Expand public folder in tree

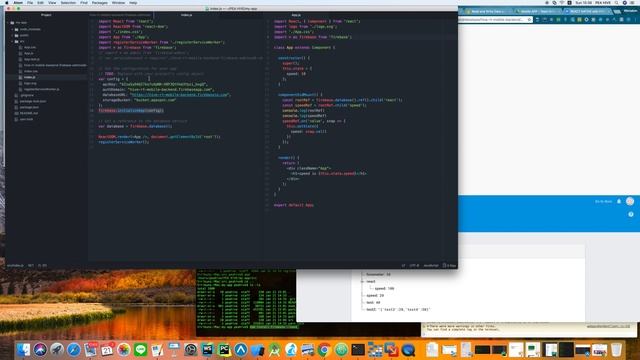coord(13,36)
